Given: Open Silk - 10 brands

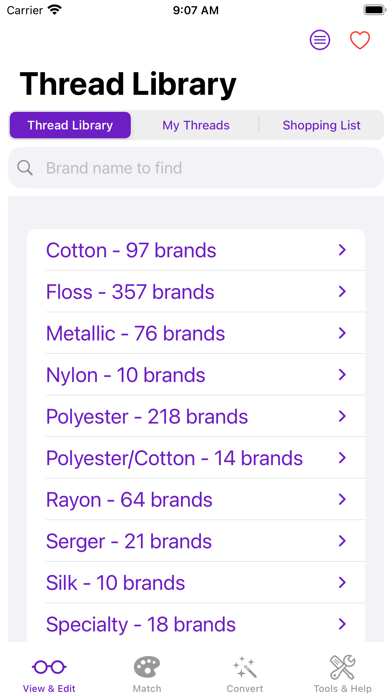Looking at the screenshot, I should pyautogui.click(x=196, y=583).
